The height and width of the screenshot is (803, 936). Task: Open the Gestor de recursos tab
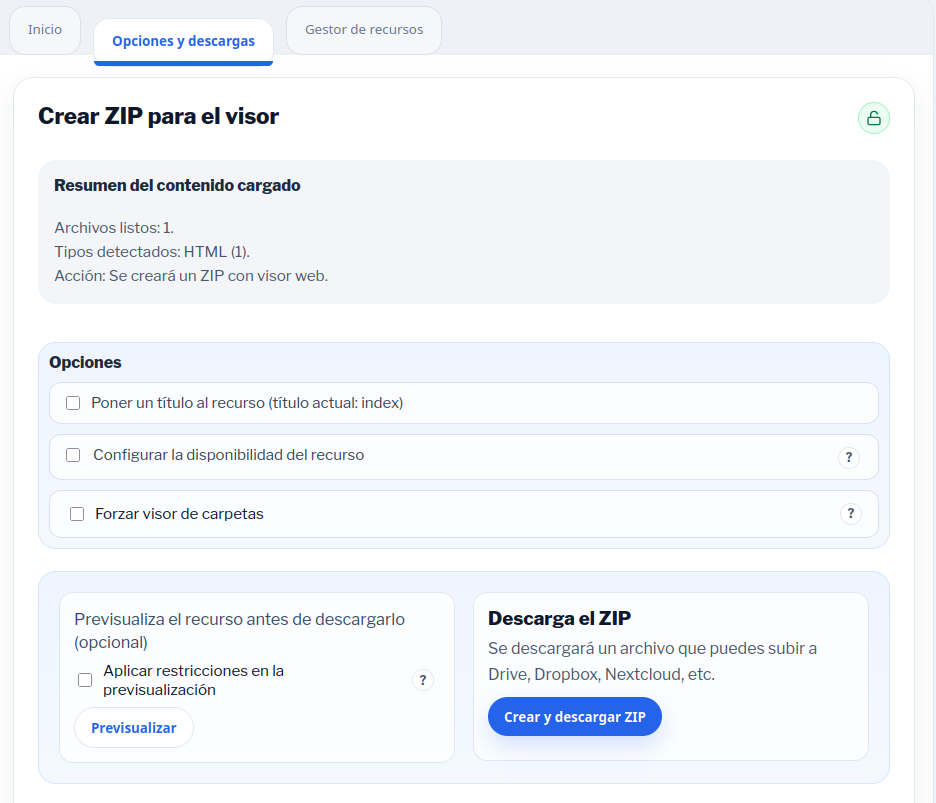[x=364, y=30]
